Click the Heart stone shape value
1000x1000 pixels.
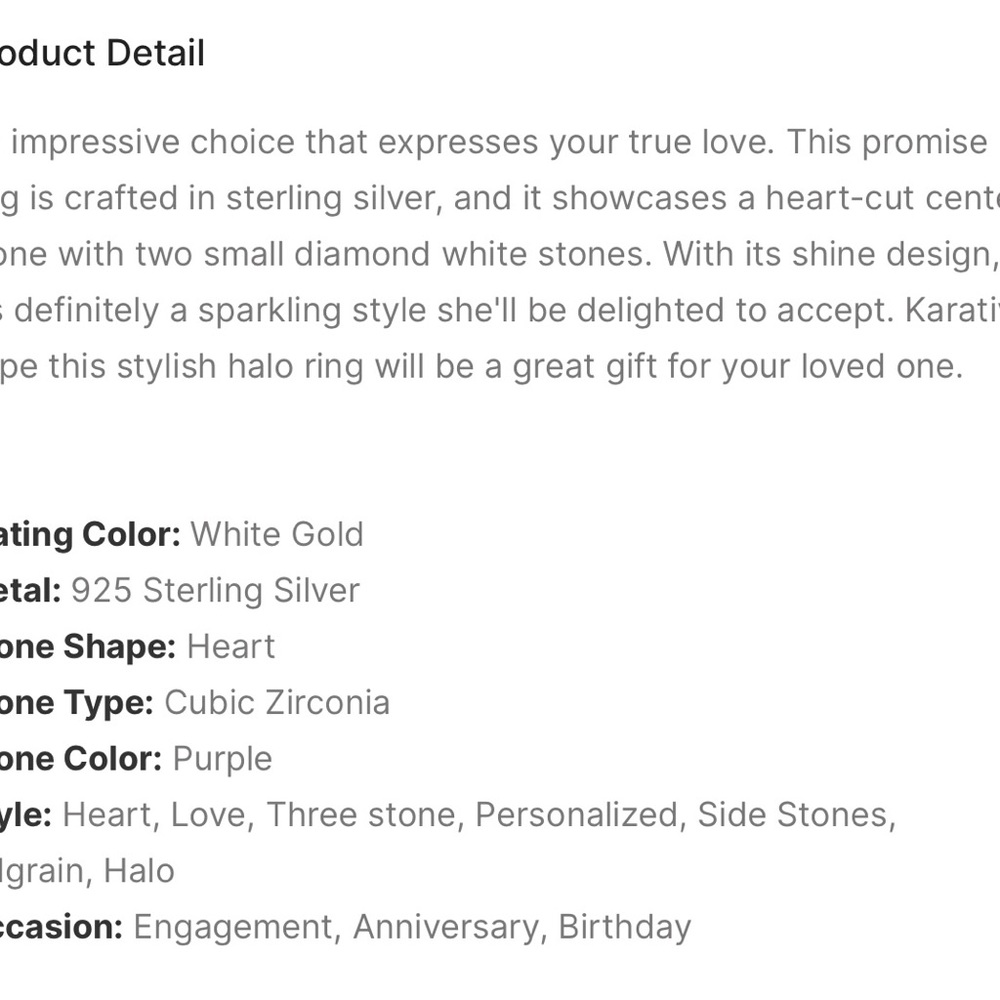(231, 647)
